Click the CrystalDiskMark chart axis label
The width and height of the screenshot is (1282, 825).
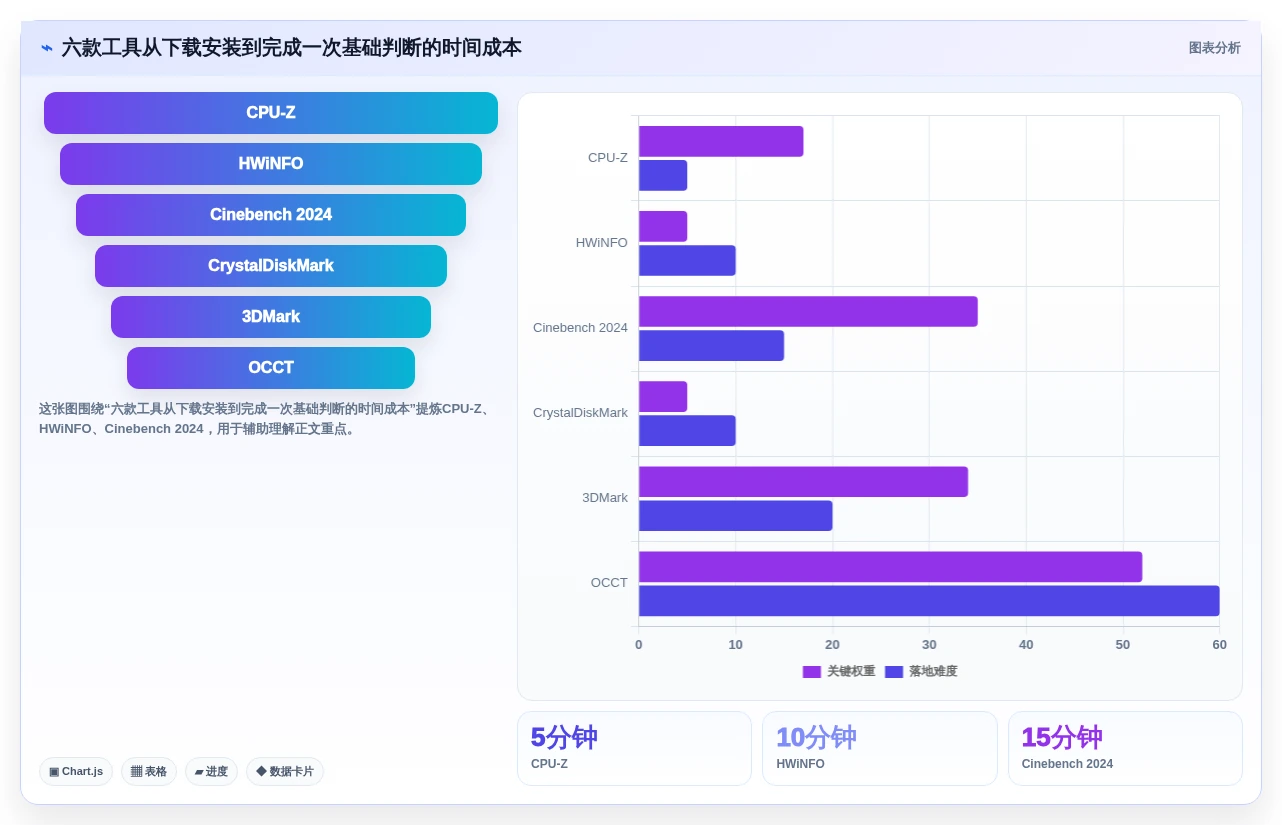pyautogui.click(x=581, y=412)
